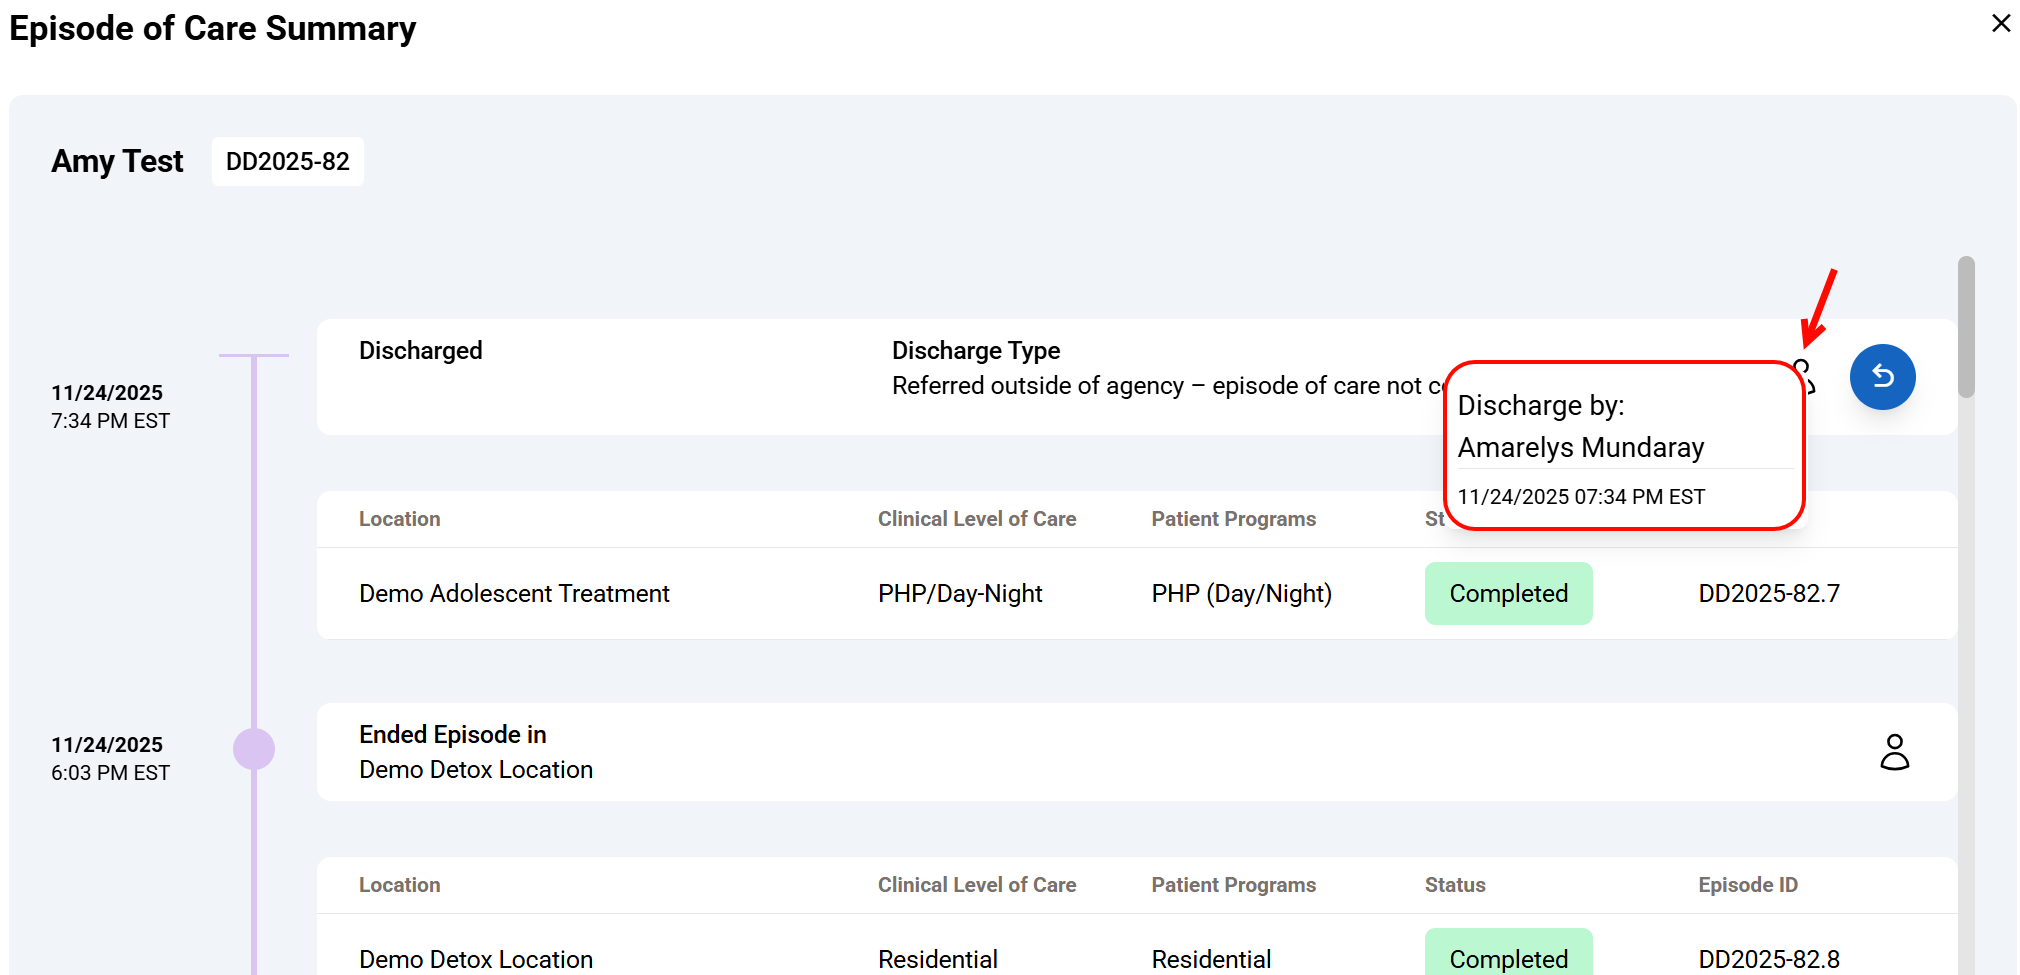2020x975 pixels.
Task: Click the PHP (Day/Night) patient program cell
Action: 1241,594
